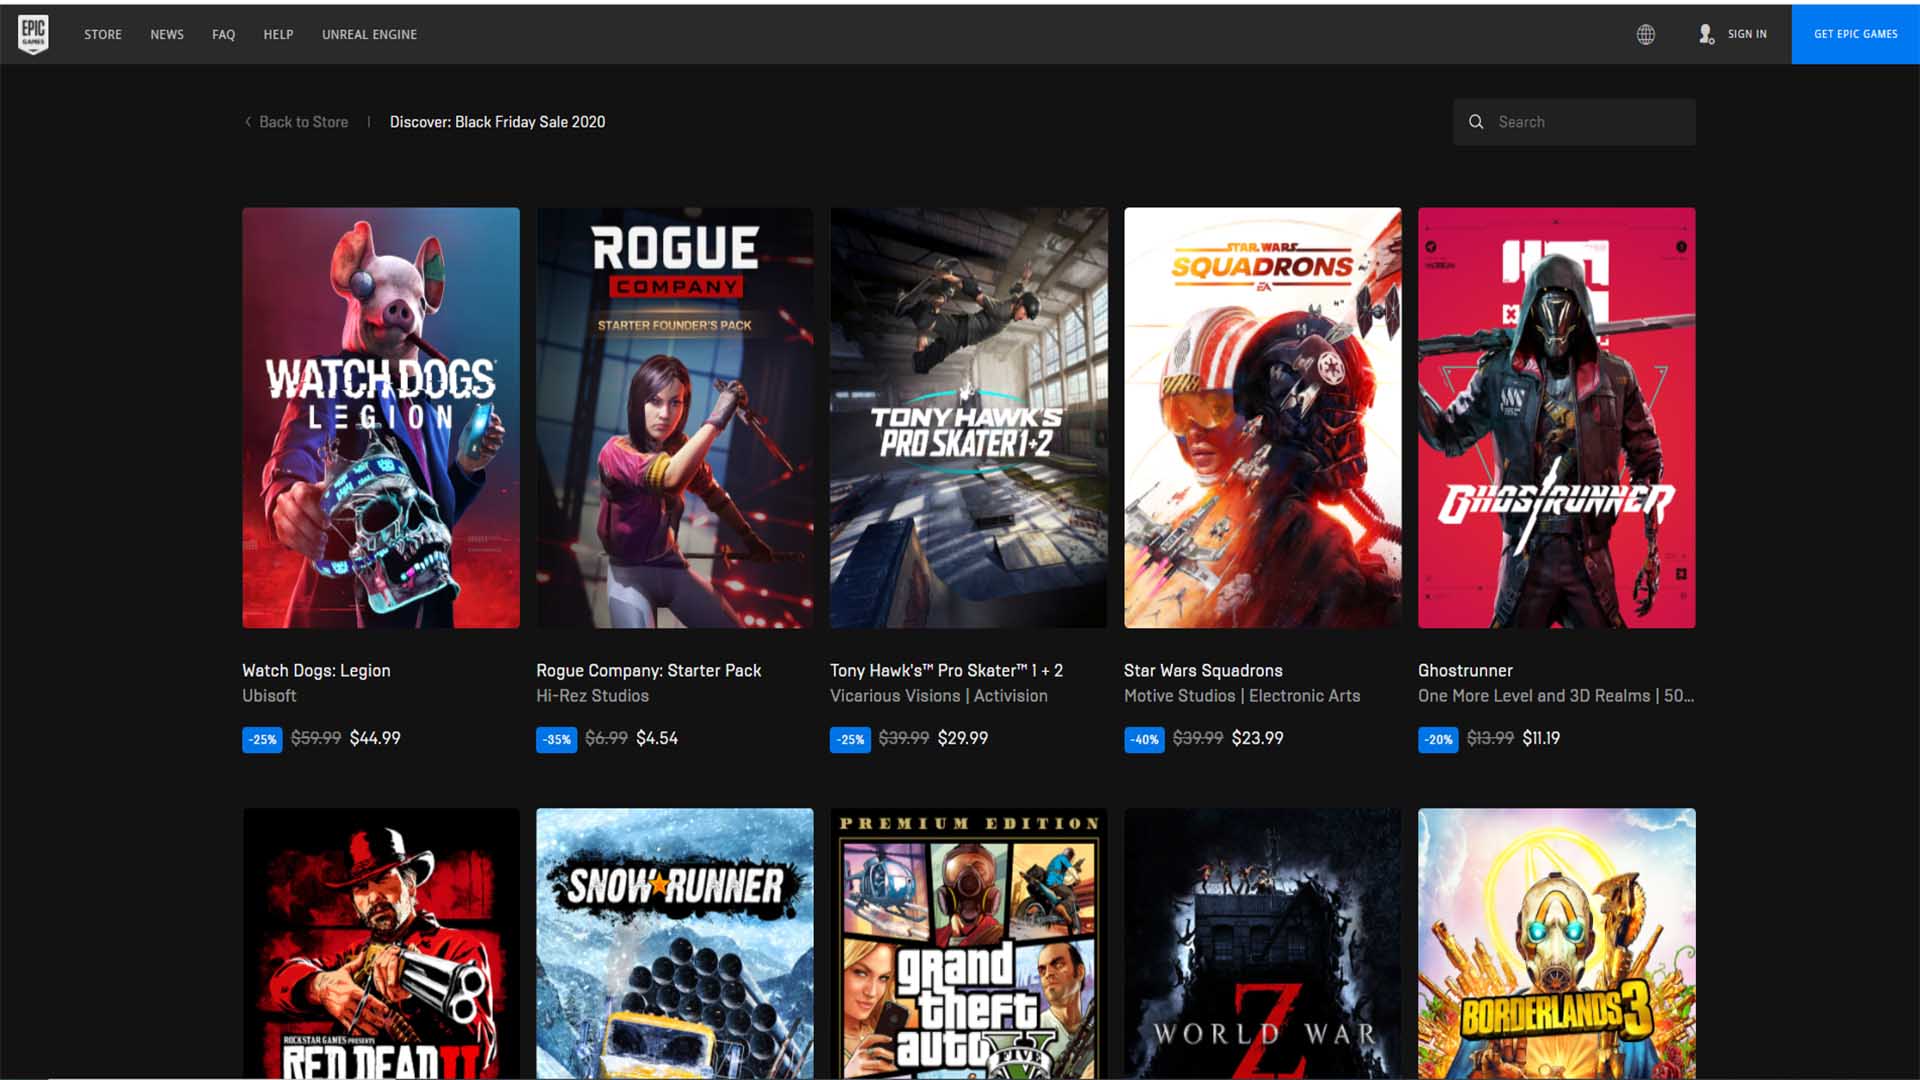The height and width of the screenshot is (1080, 1920).
Task: Click the -25% badge for Watch Dogs
Action: (x=262, y=740)
